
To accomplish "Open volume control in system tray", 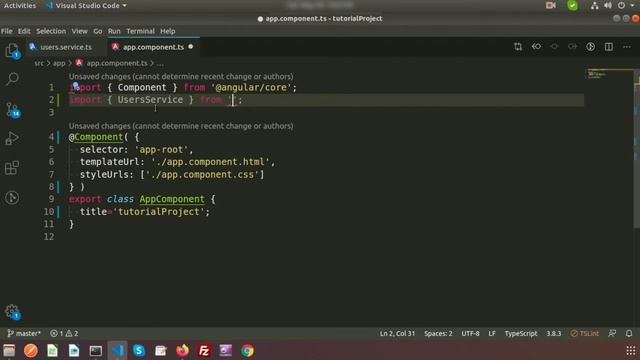I will (608, 5).
